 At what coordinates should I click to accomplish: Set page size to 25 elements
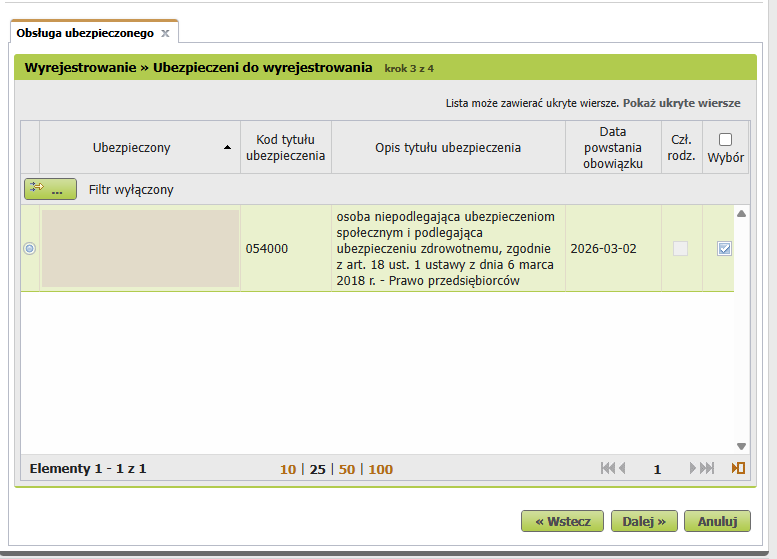(318, 469)
